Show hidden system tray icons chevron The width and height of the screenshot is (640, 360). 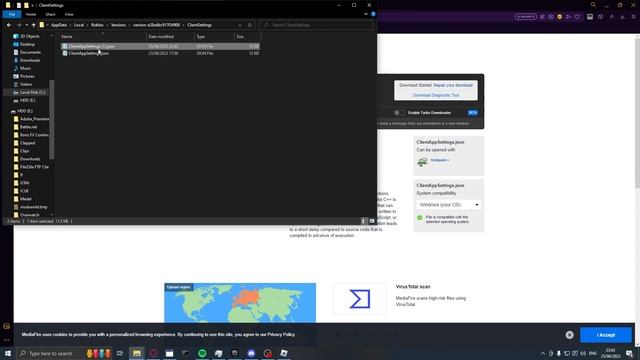tap(543, 353)
